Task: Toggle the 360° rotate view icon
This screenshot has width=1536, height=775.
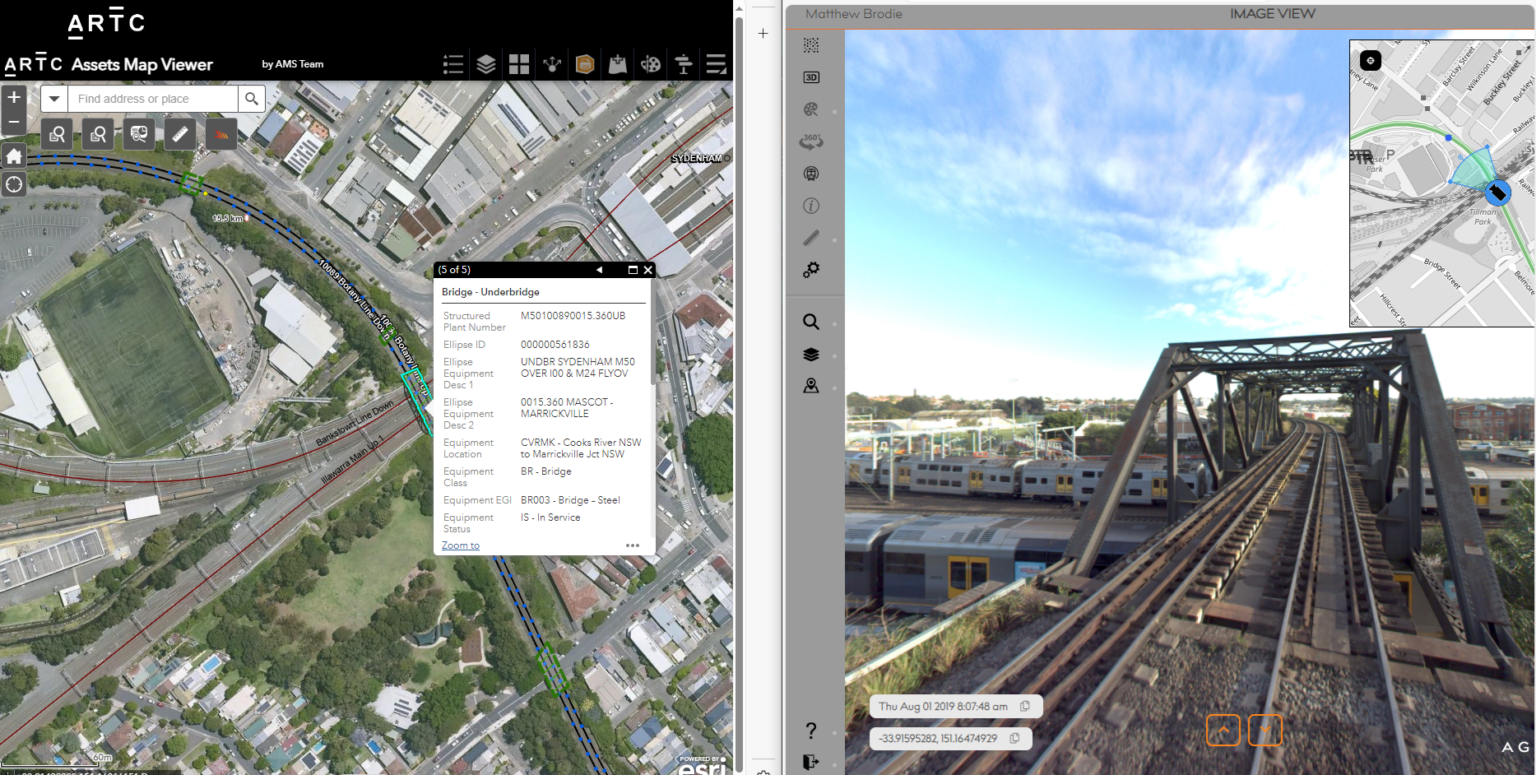Action: pyautogui.click(x=811, y=142)
